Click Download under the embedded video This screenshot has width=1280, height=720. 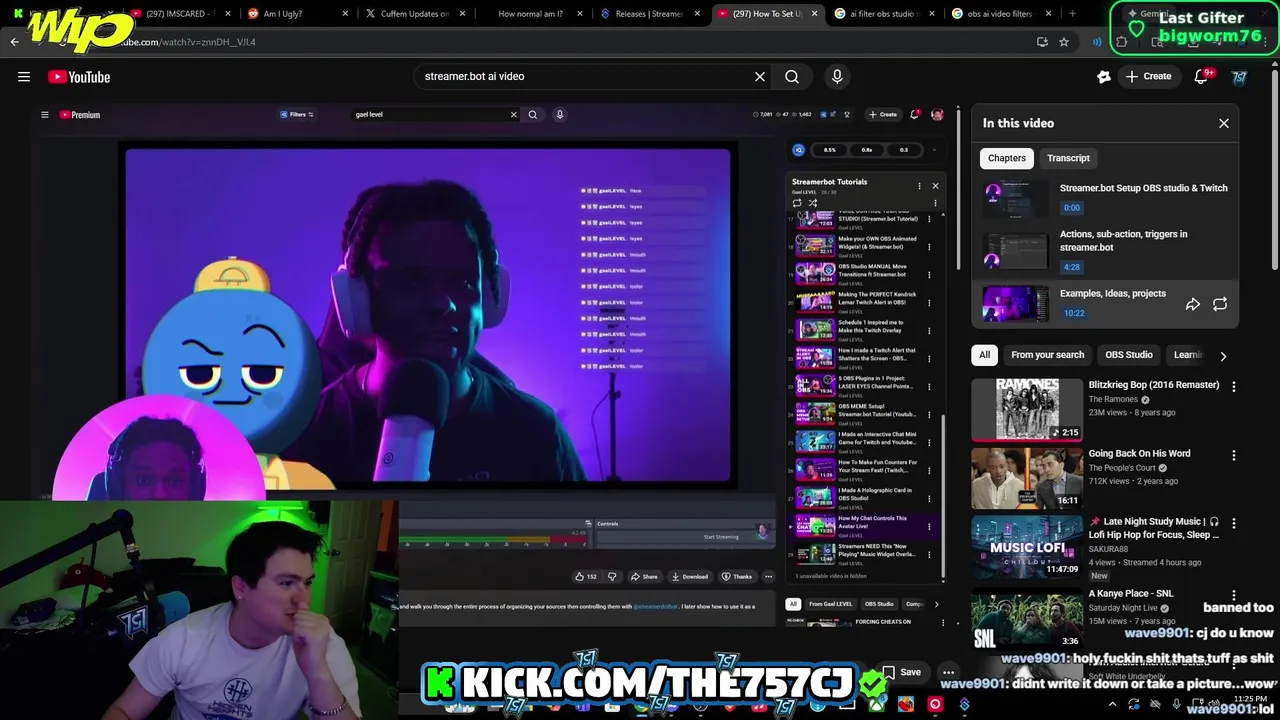(690, 576)
